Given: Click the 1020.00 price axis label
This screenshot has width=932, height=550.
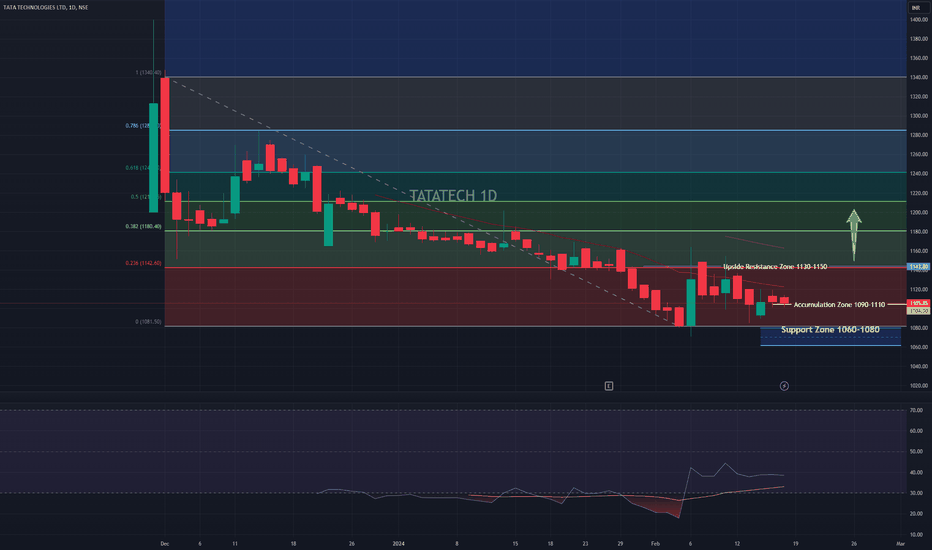Looking at the screenshot, I should (919, 385).
